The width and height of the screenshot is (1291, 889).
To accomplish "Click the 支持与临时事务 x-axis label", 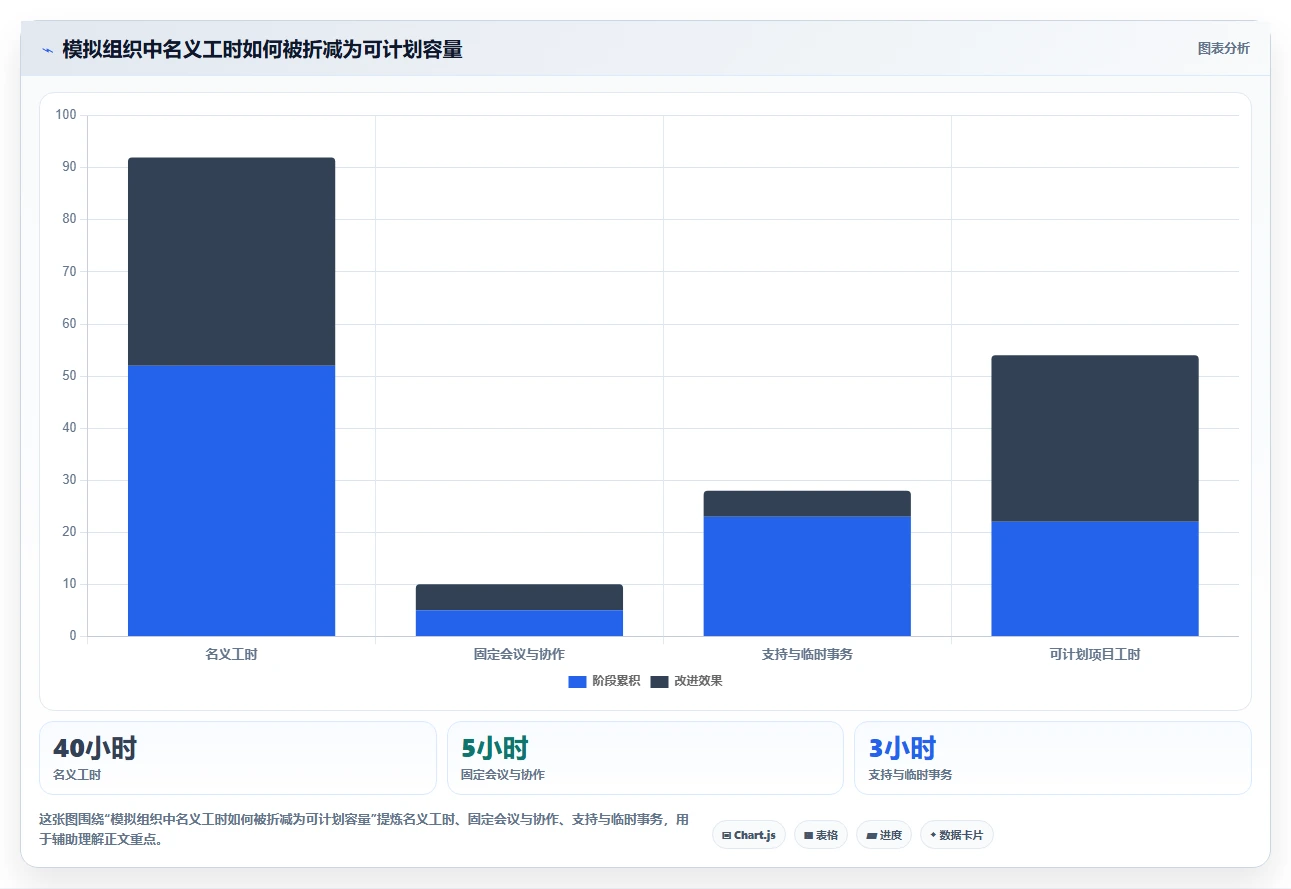I will click(x=807, y=655).
